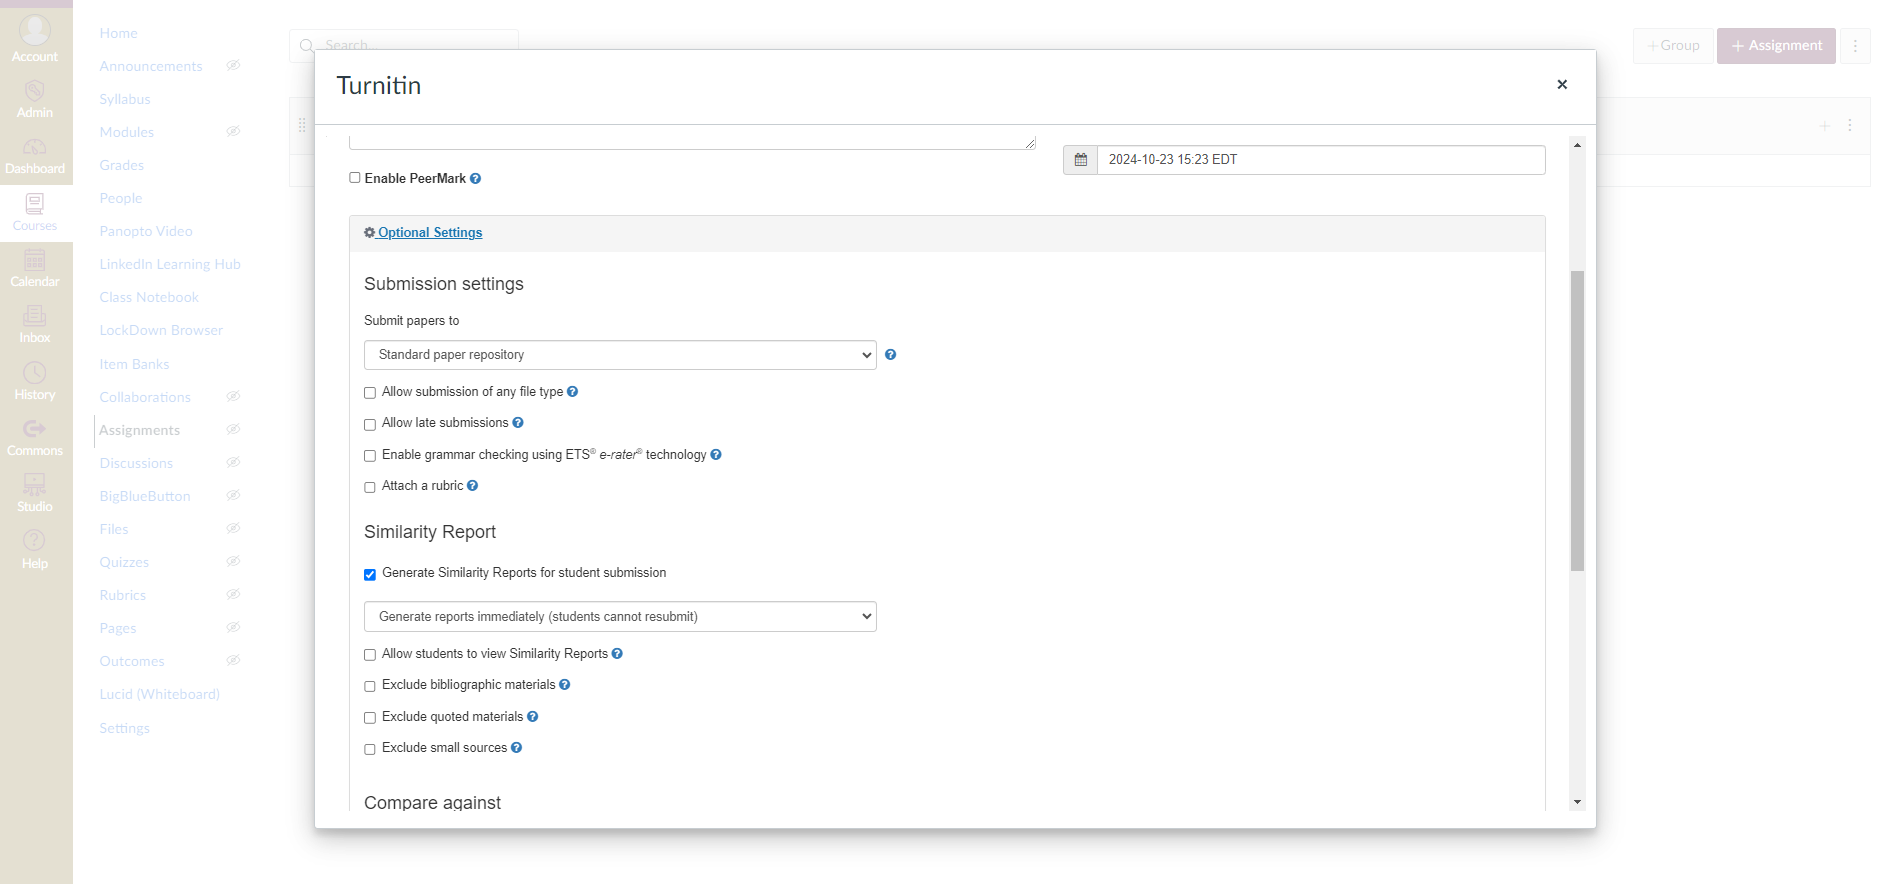Click the search magnifier icon
This screenshot has height=884, width=1887.
click(307, 46)
